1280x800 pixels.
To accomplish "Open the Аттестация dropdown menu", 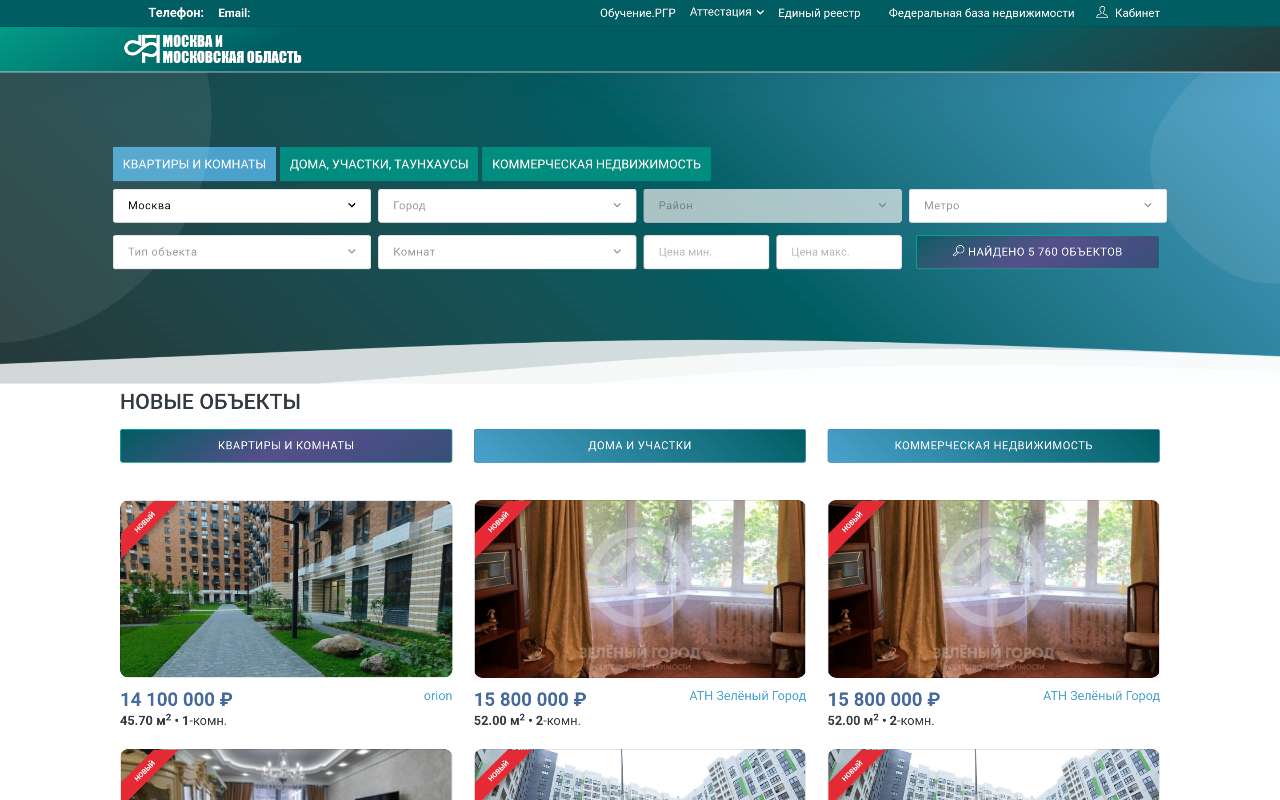I will click(x=727, y=12).
